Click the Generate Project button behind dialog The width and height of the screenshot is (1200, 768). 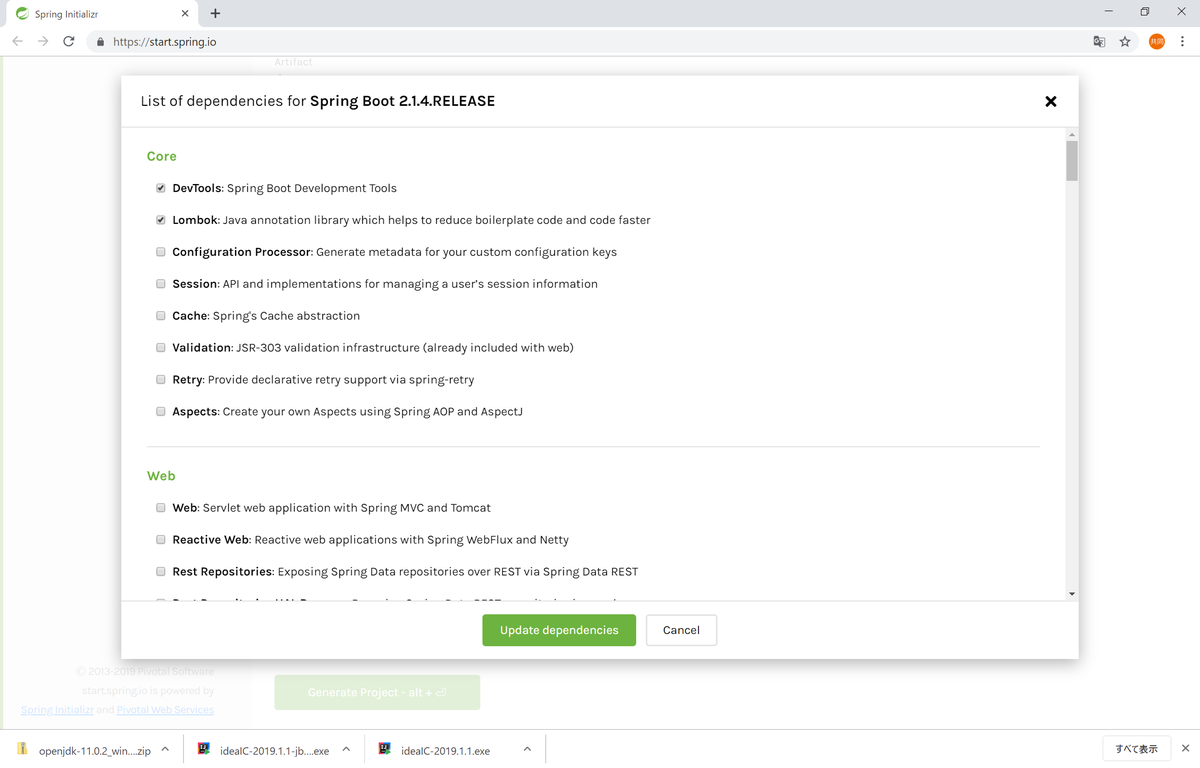click(x=377, y=692)
